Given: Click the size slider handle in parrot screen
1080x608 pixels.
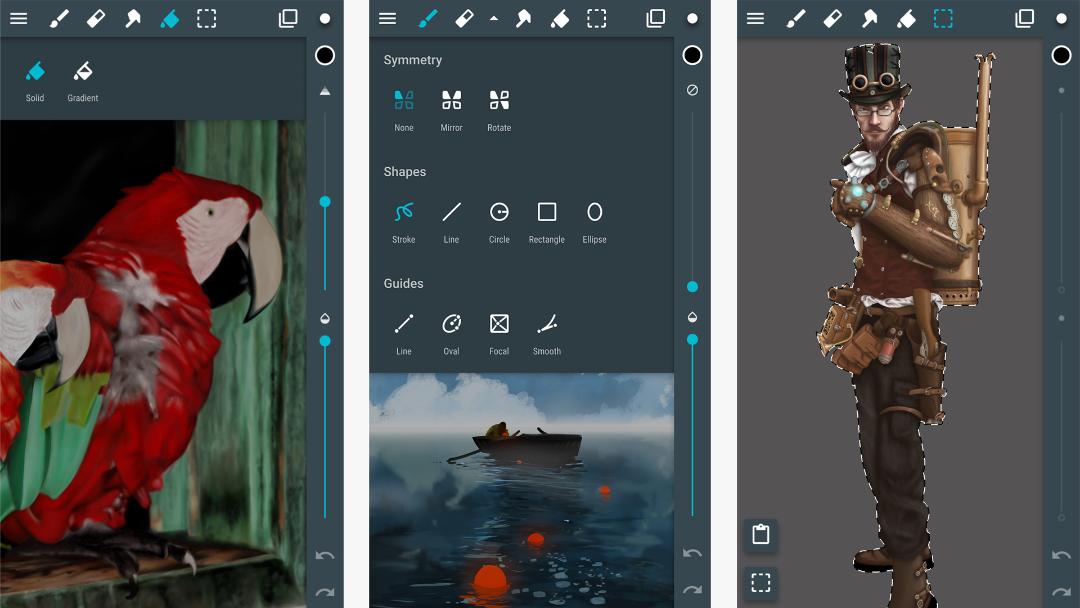Looking at the screenshot, I should click(x=325, y=202).
